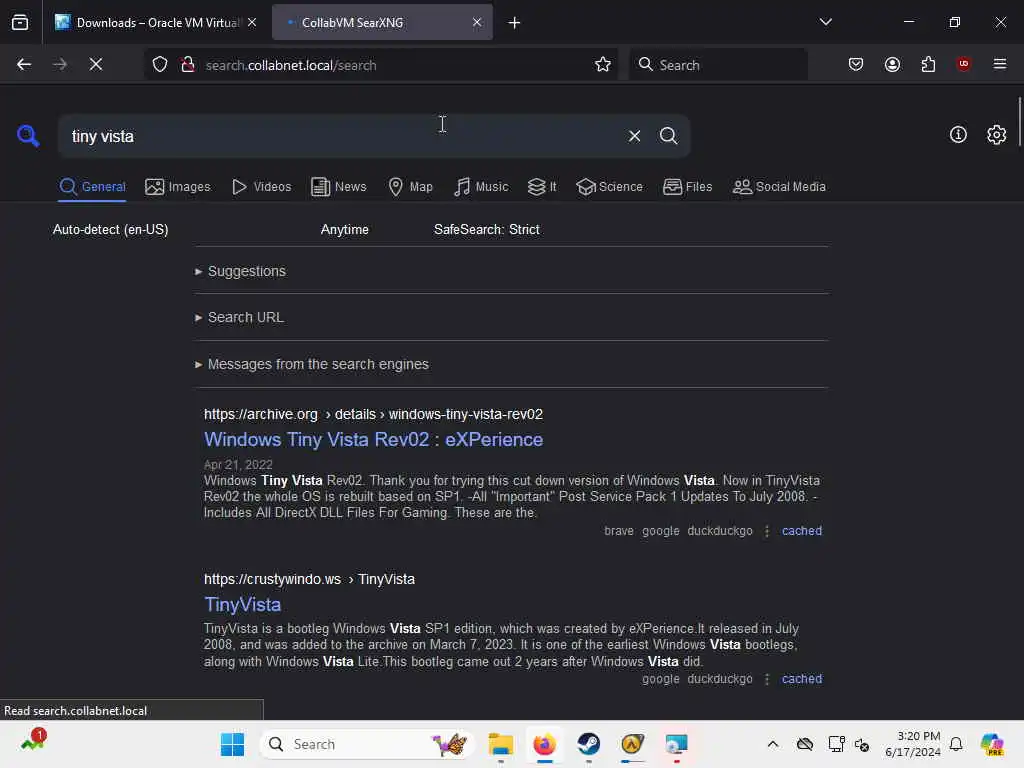Switch to the Social Media category
Image resolution: width=1024 pixels, height=768 pixels.
pos(779,187)
